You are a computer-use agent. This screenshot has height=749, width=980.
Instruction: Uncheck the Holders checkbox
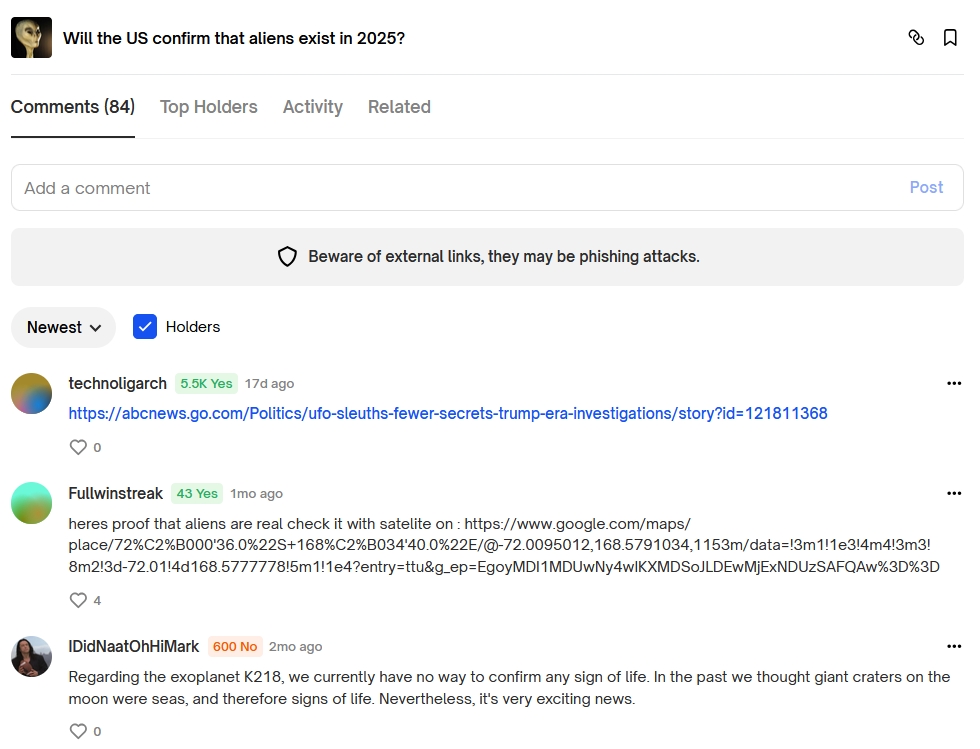(145, 327)
